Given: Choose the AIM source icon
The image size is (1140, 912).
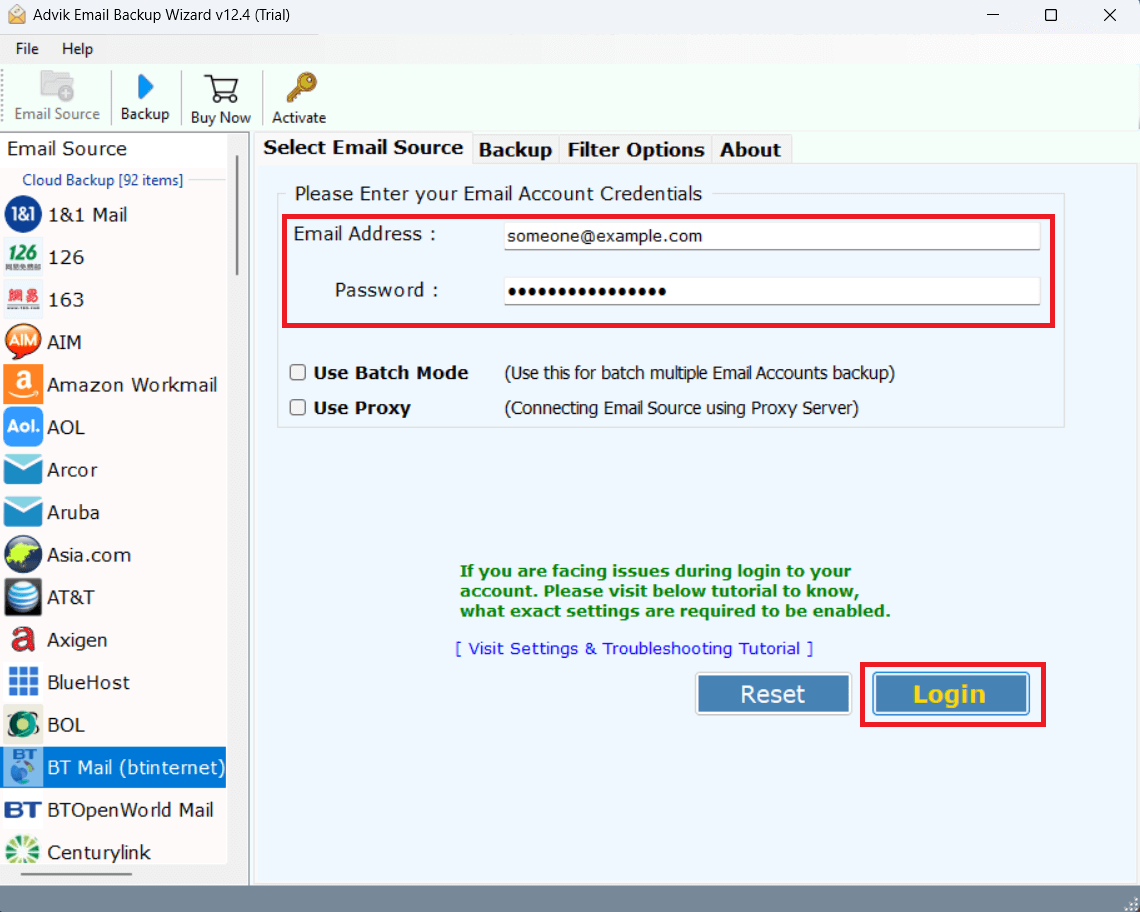Looking at the screenshot, I should (23, 342).
